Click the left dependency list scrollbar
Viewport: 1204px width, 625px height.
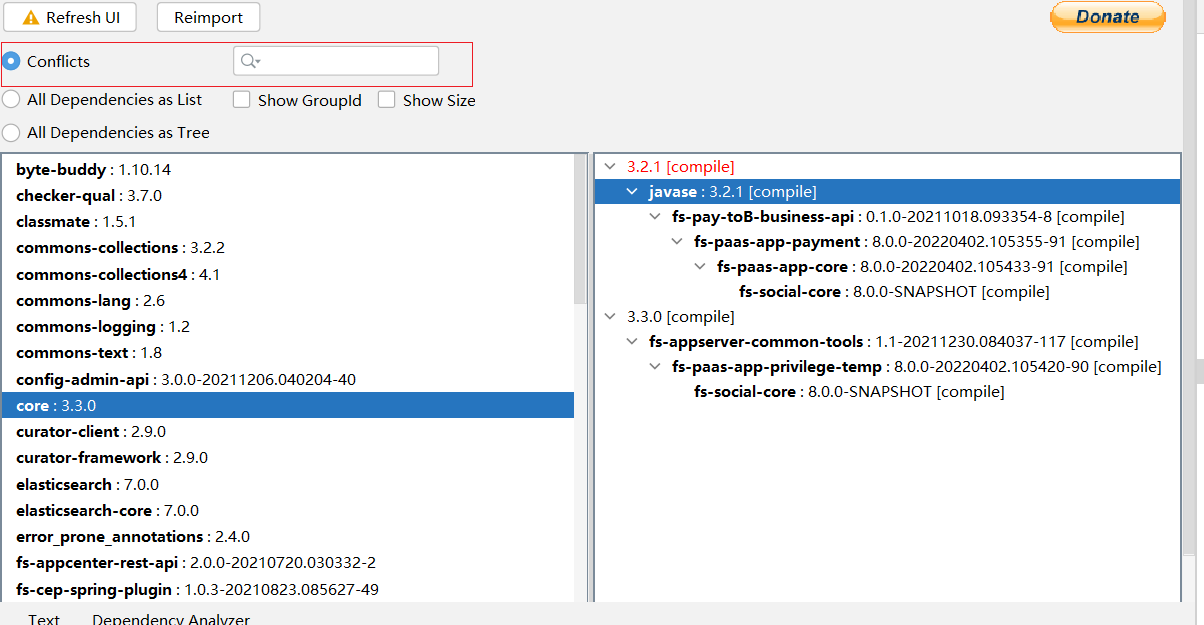click(x=580, y=230)
